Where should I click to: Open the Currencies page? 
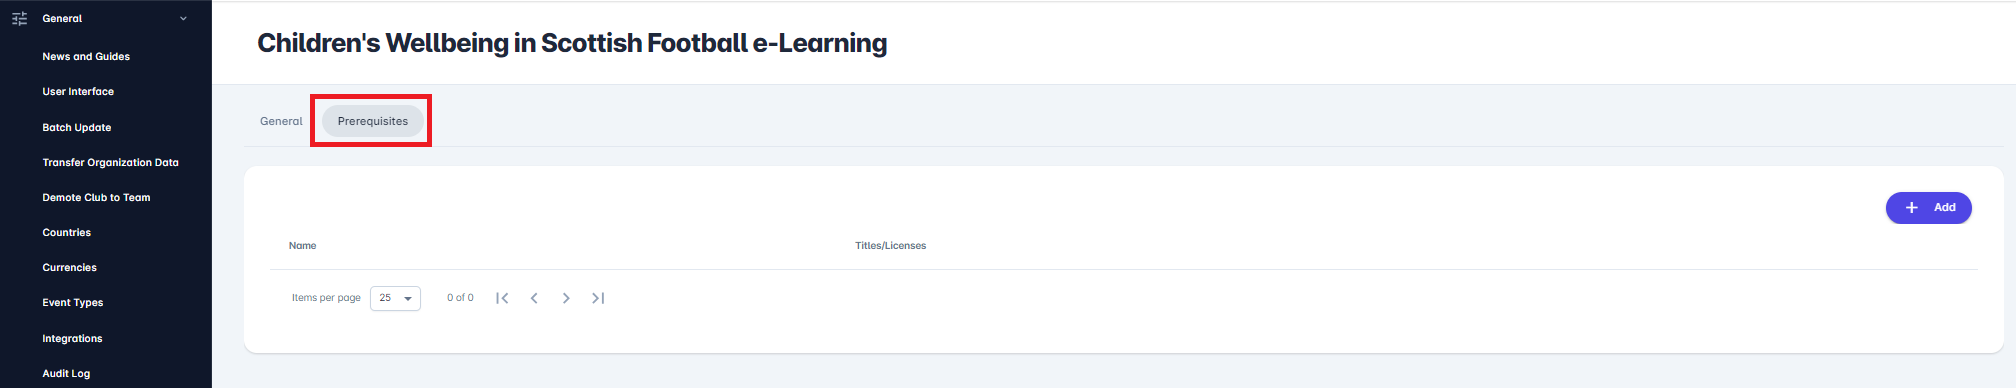coord(69,267)
